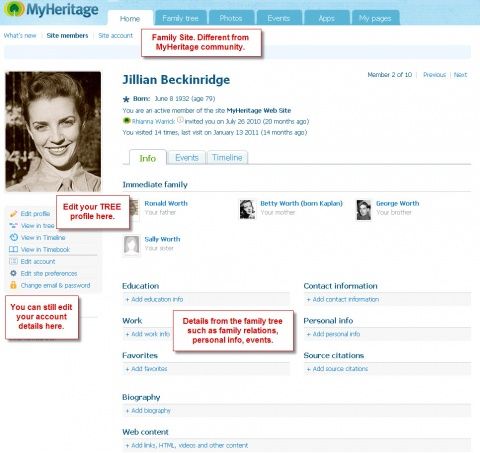Click George Worth's thumbnail photo

click(363, 210)
